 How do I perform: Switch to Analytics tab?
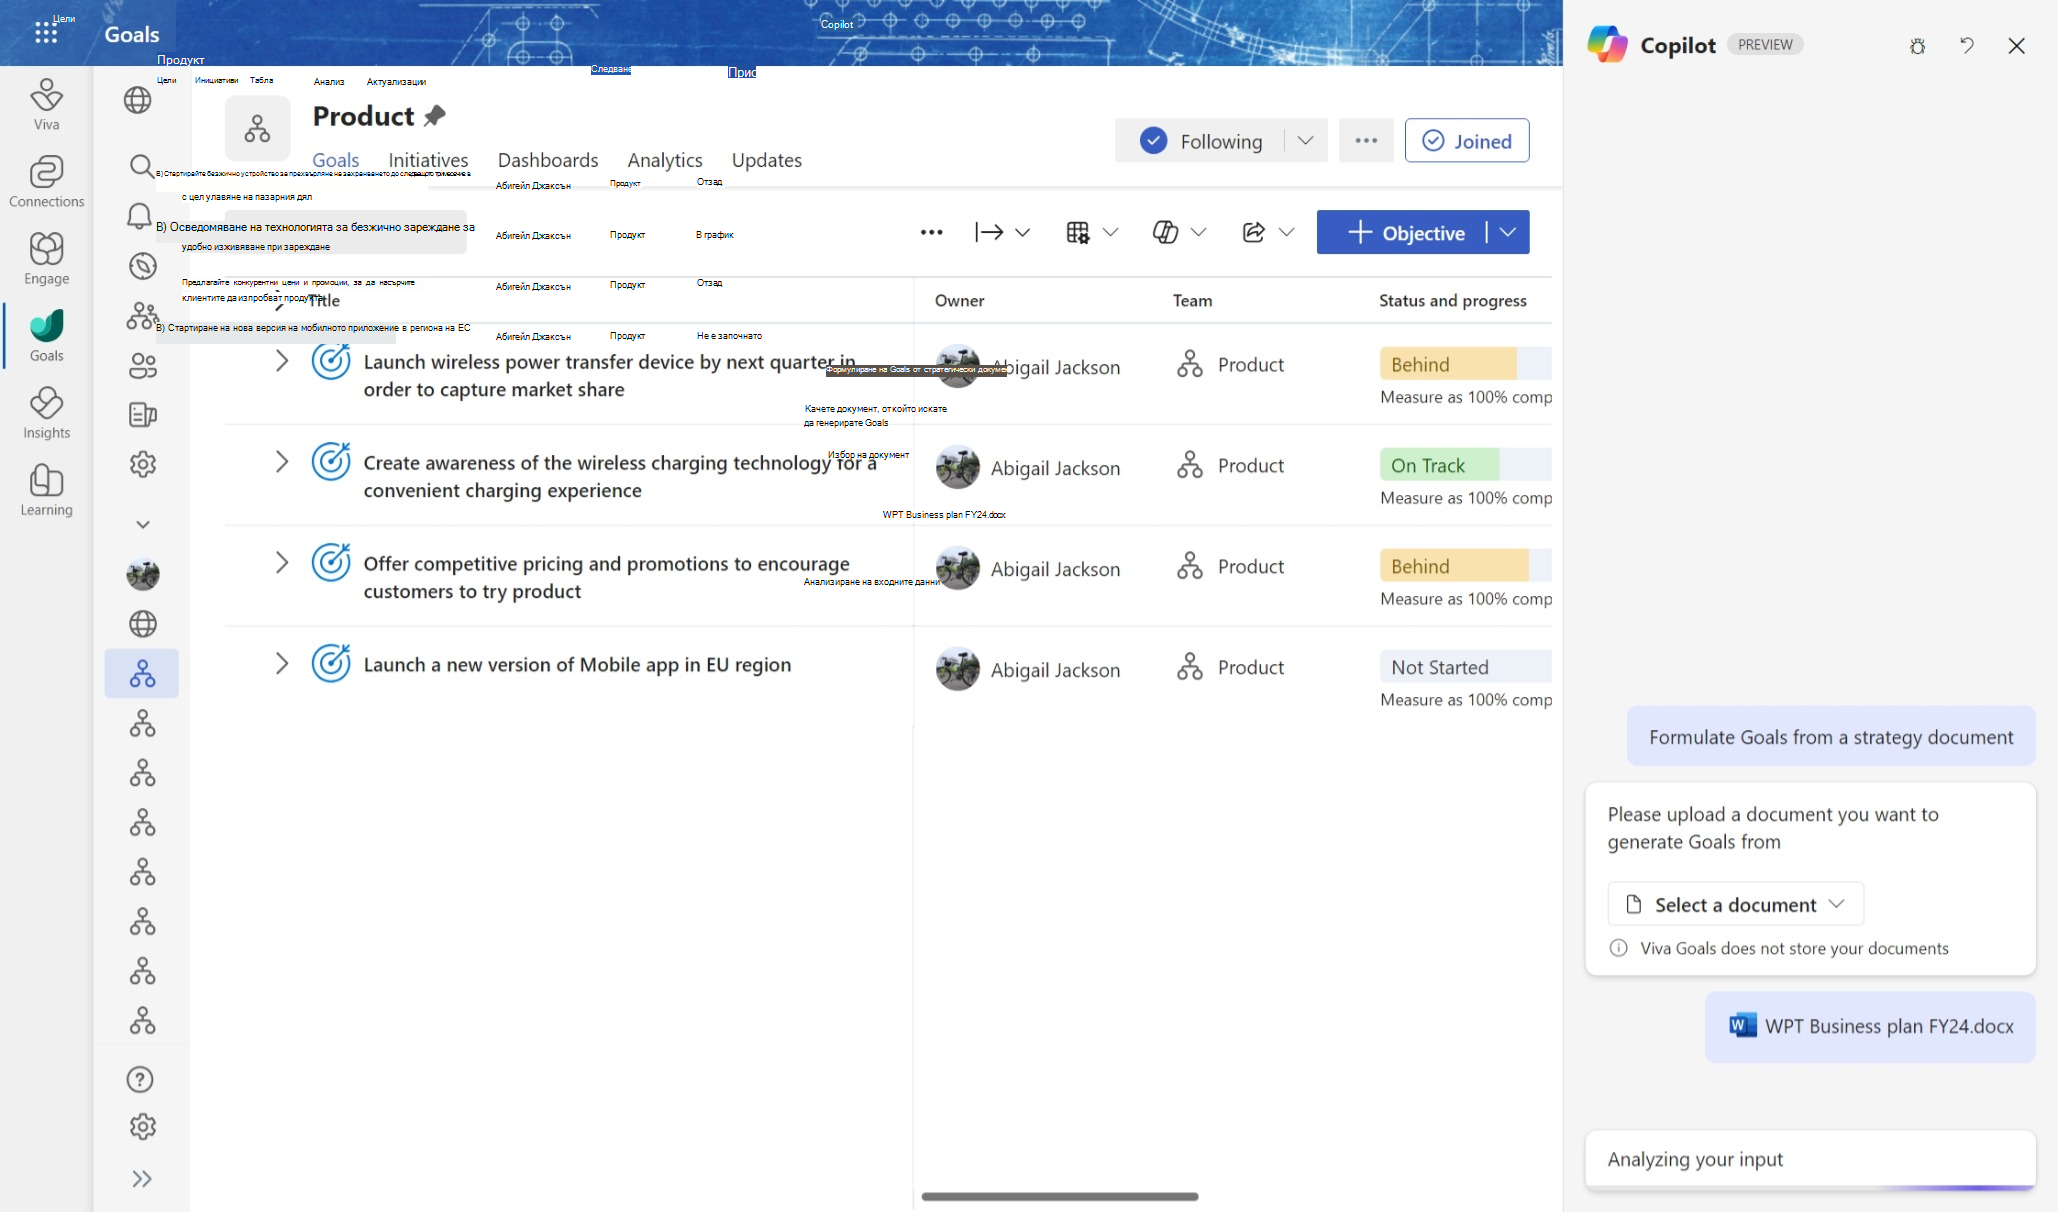[665, 160]
